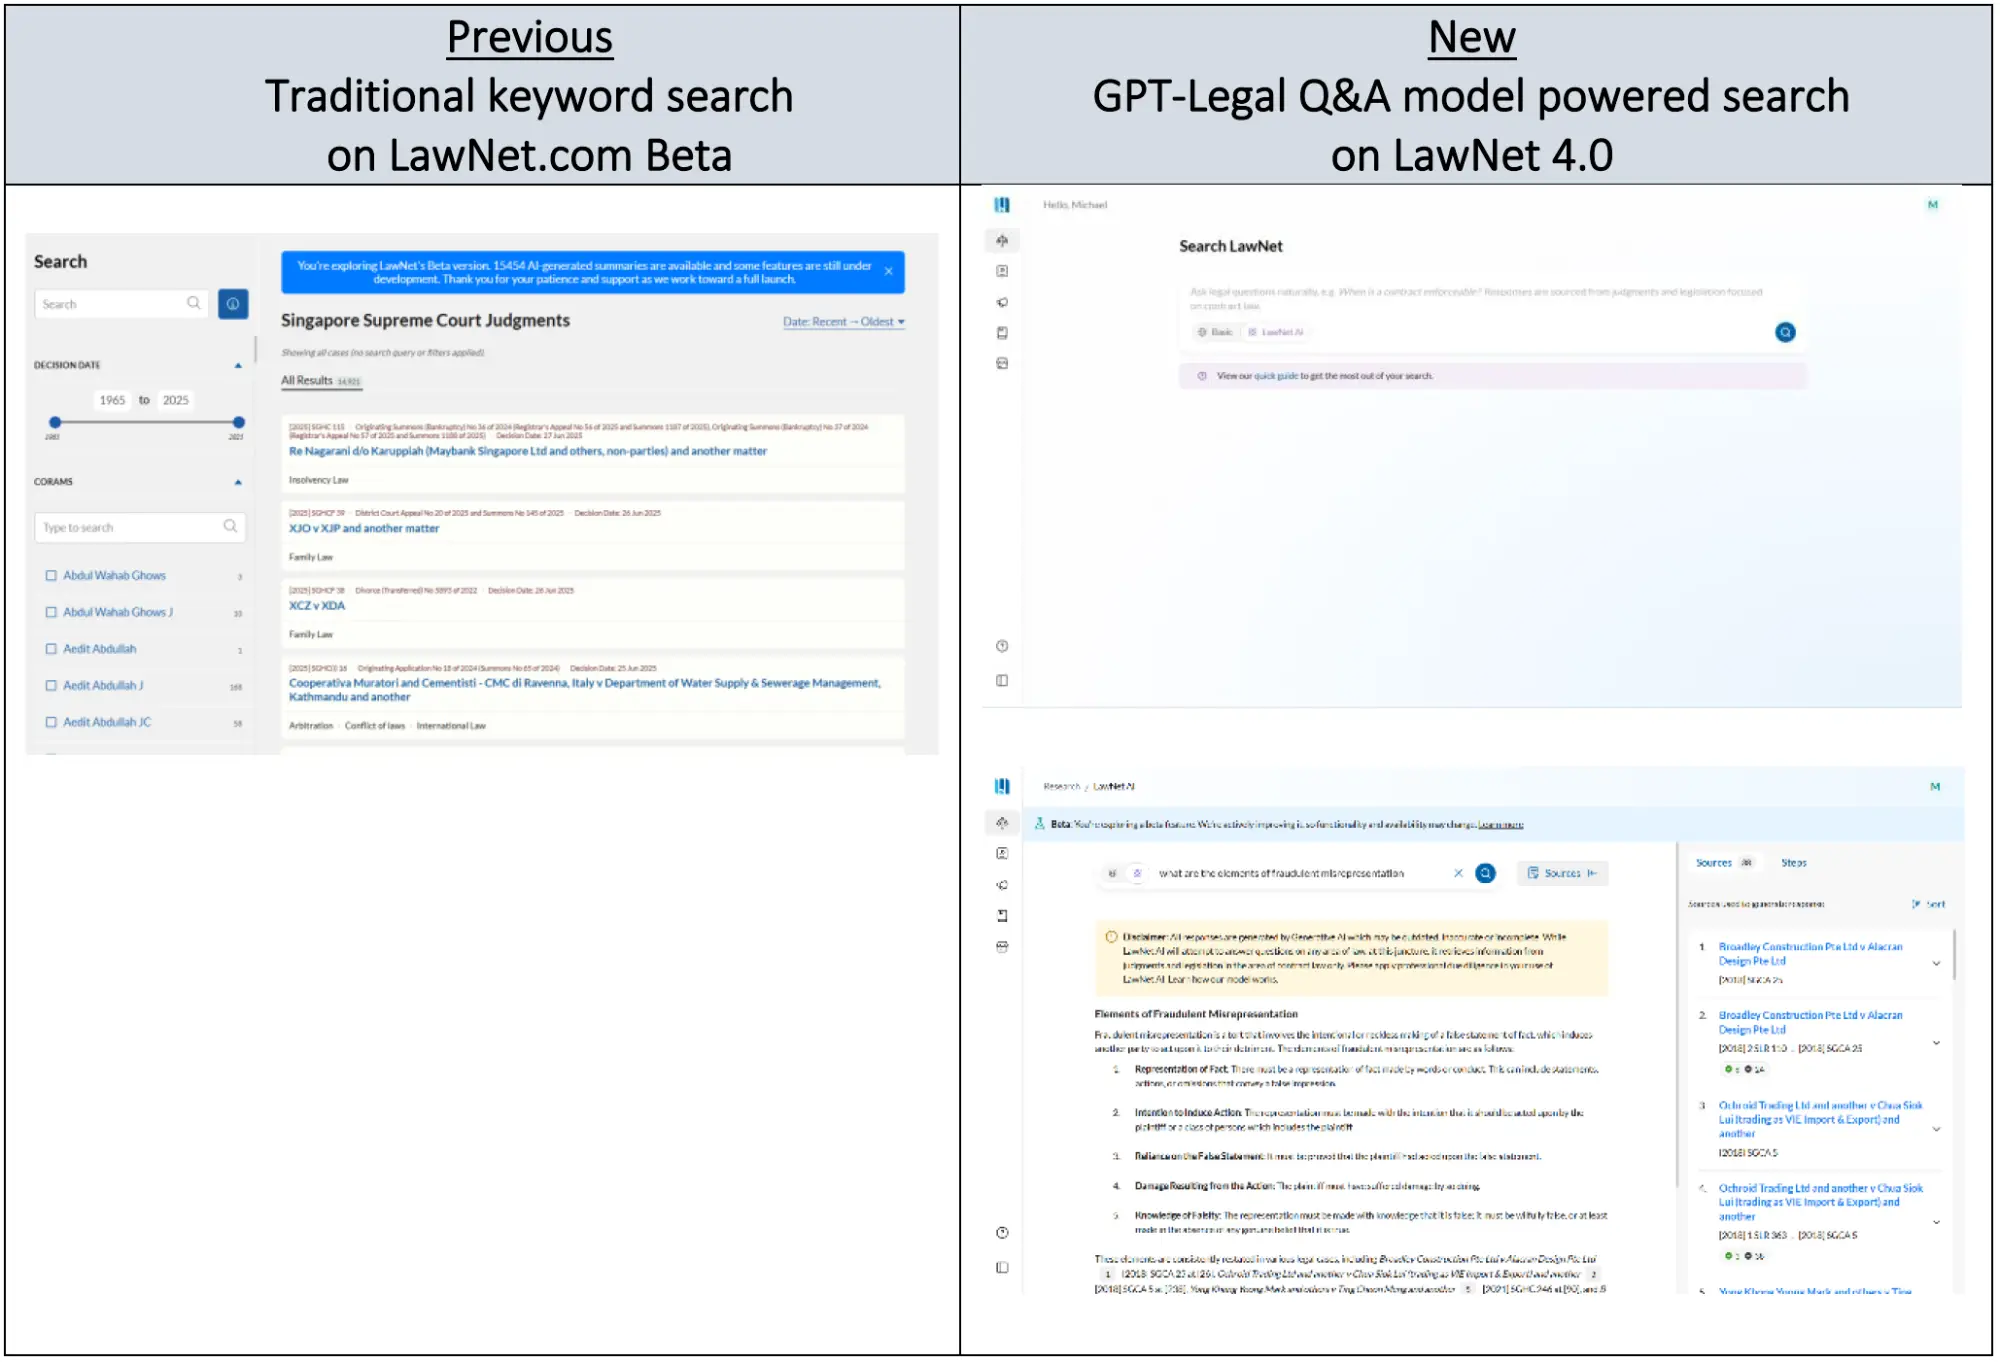The image size is (2000, 1362).
Task: Open the storefront icon in the Search LawNet sidebar
Action: click(x=1002, y=364)
